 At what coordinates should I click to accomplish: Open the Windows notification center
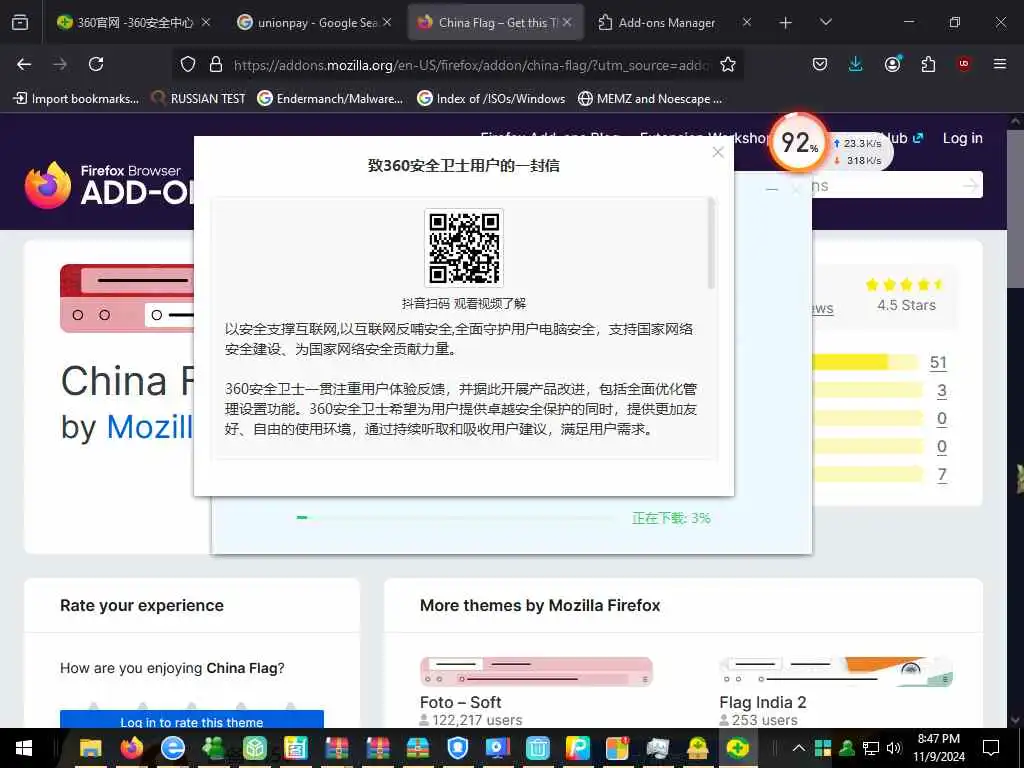(x=991, y=748)
